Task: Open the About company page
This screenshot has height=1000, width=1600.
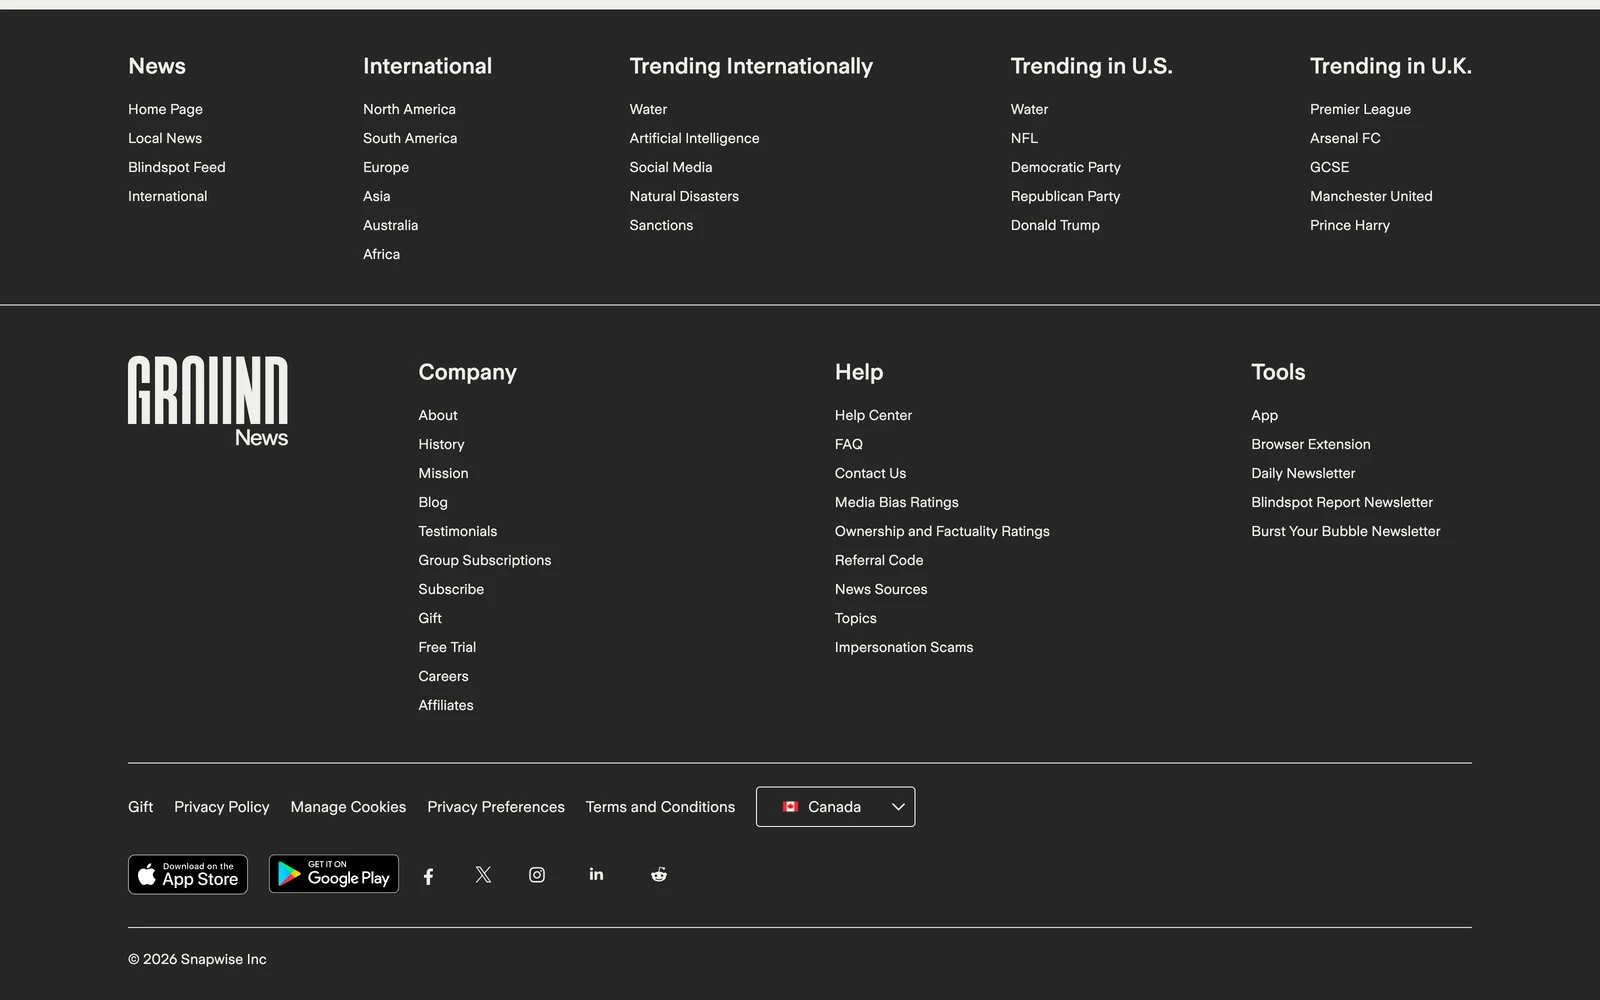Action: [x=438, y=415]
